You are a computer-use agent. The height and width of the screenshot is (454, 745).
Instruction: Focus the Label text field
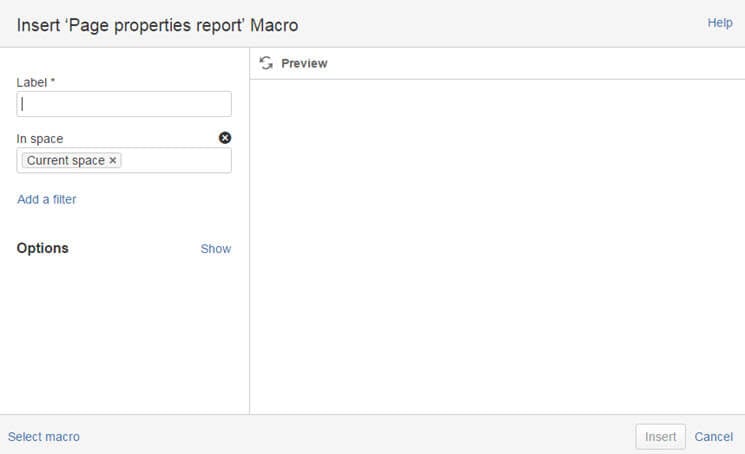(x=124, y=104)
